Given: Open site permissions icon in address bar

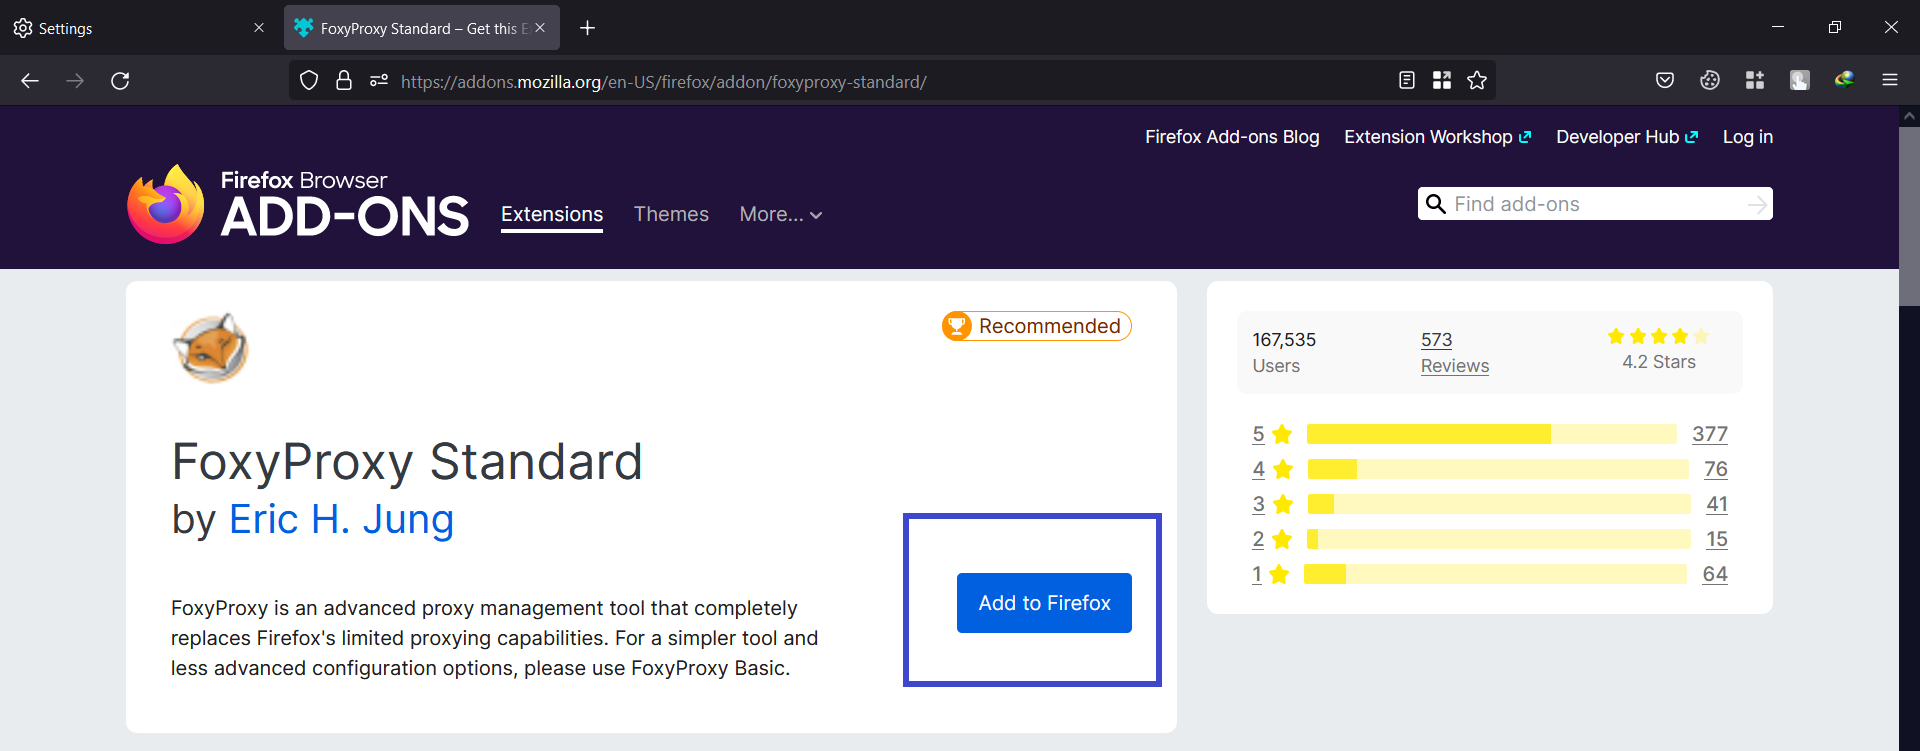Looking at the screenshot, I should click(379, 81).
